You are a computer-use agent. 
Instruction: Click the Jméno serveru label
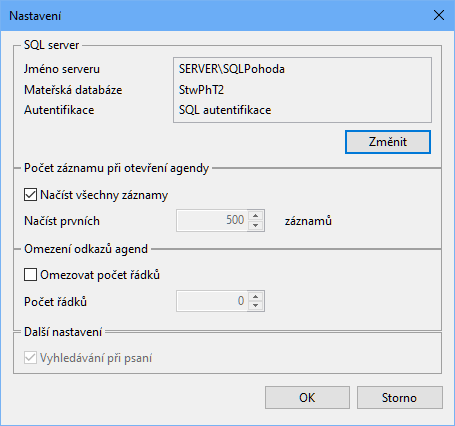tap(62, 69)
